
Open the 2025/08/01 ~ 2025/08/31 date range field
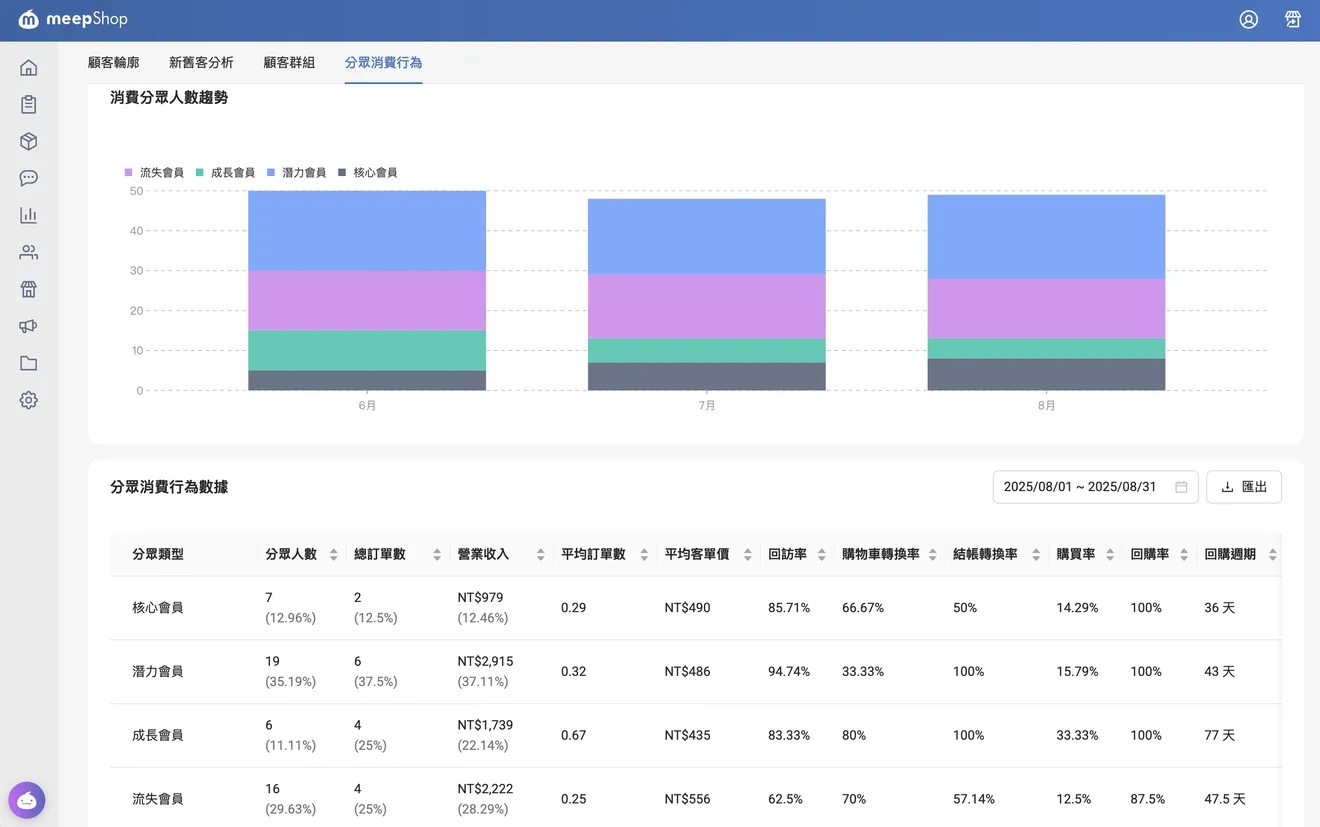coord(1095,487)
